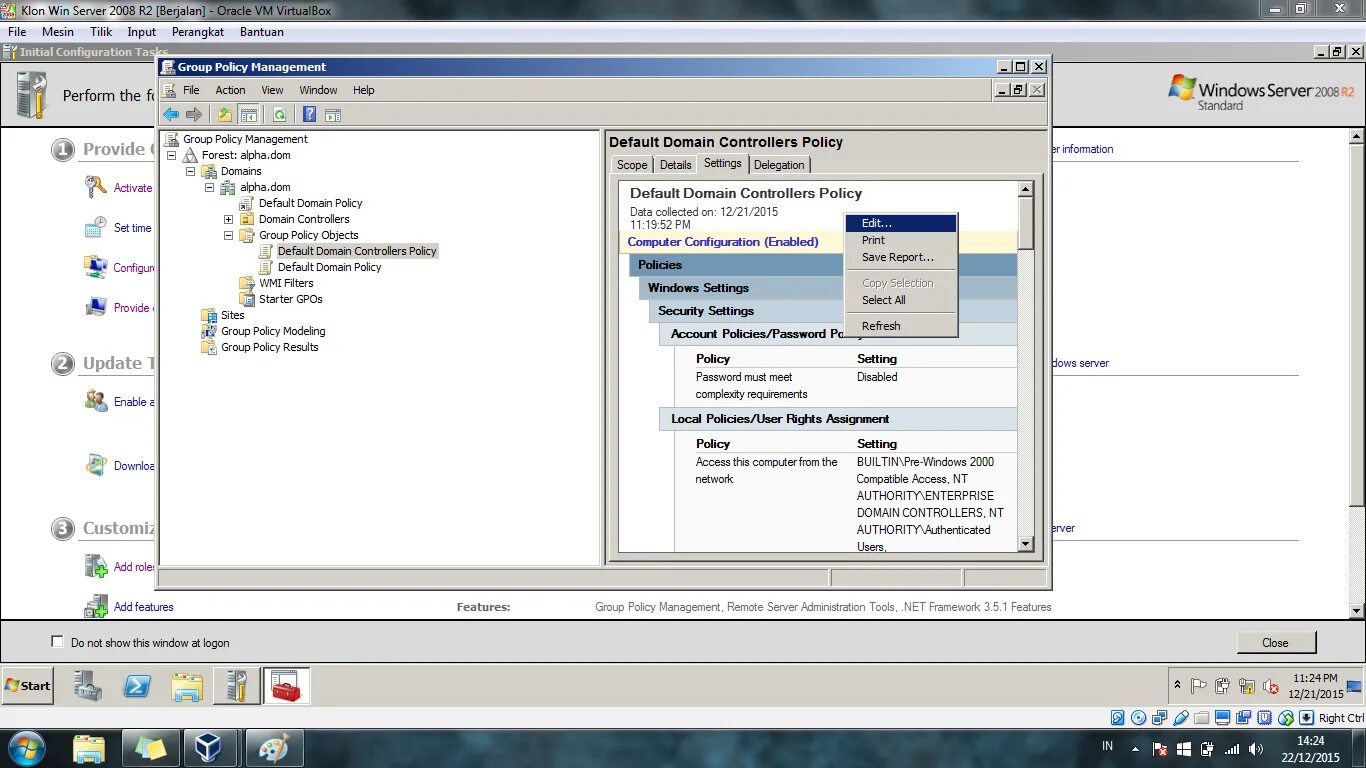This screenshot has height=768, width=1366.
Task: Open Server Manager from guest taskbar
Action: click(88, 686)
